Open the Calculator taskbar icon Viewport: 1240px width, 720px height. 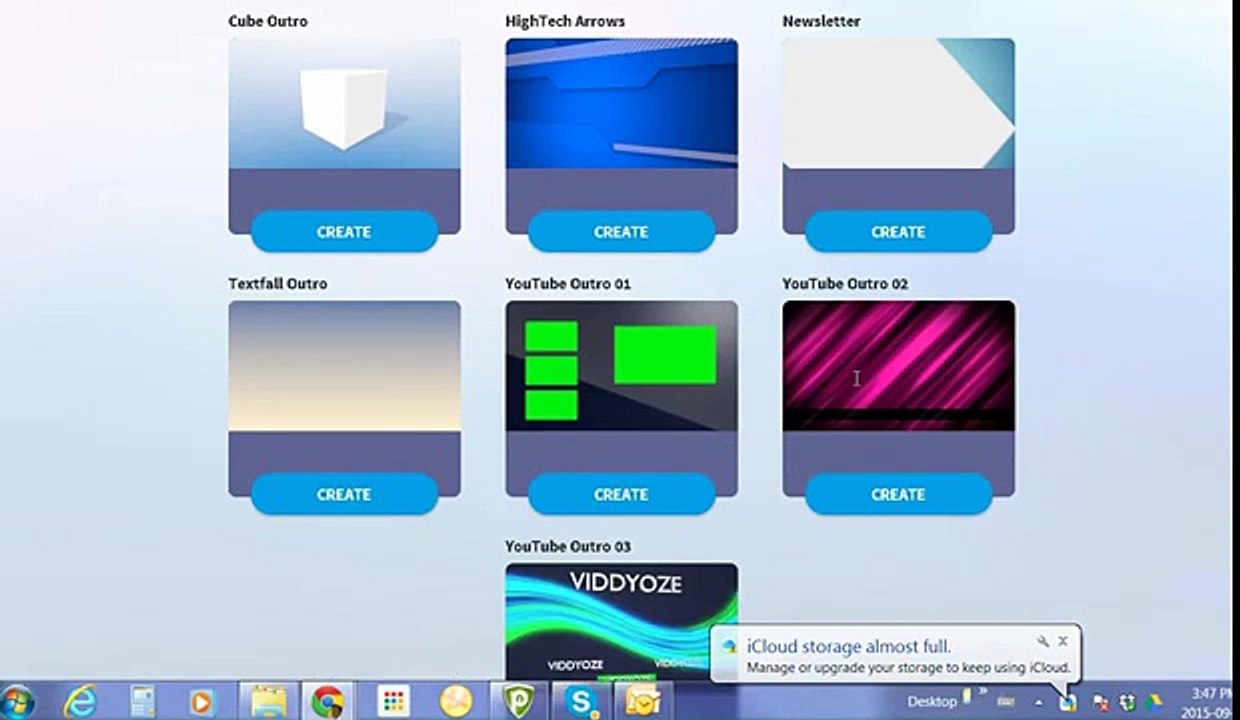pos(142,701)
